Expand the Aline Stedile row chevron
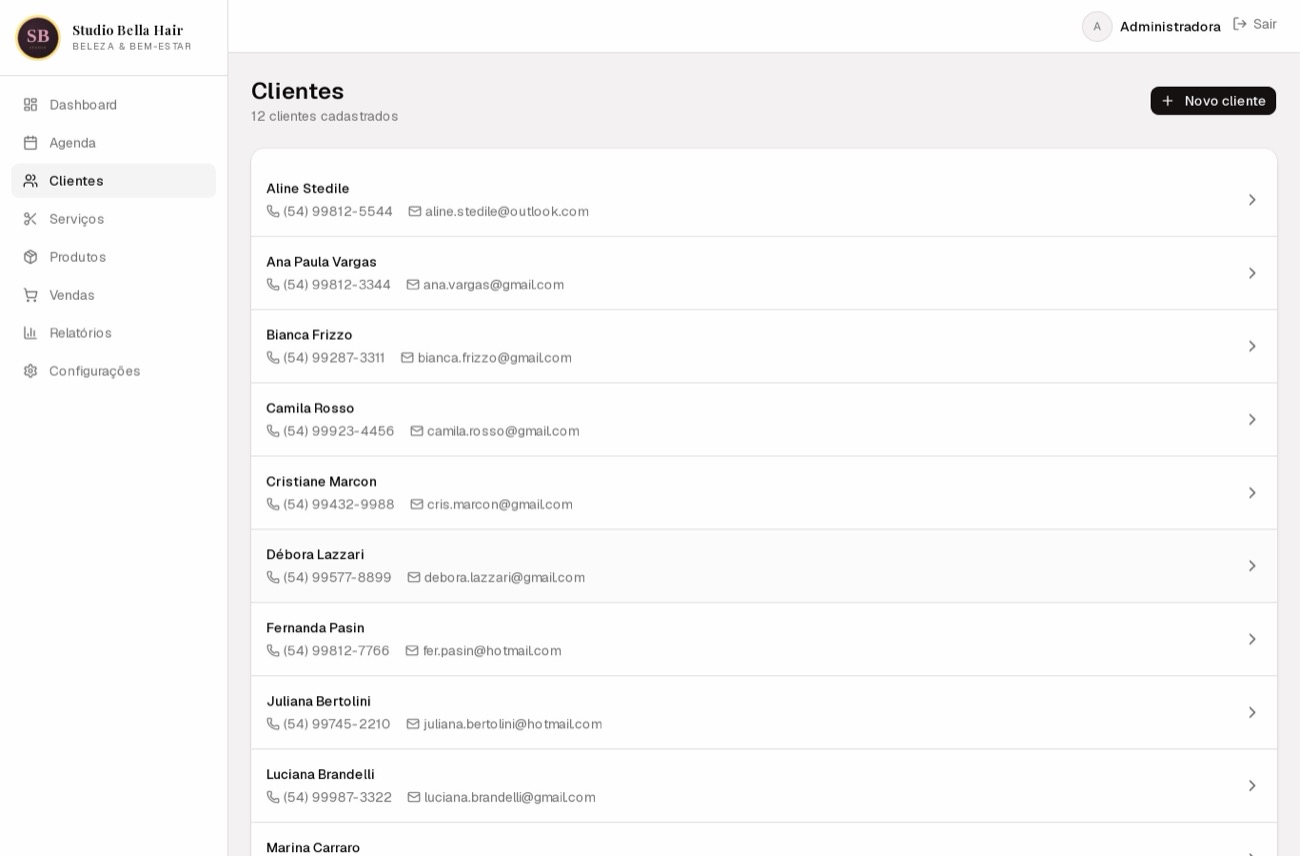 [1252, 200]
